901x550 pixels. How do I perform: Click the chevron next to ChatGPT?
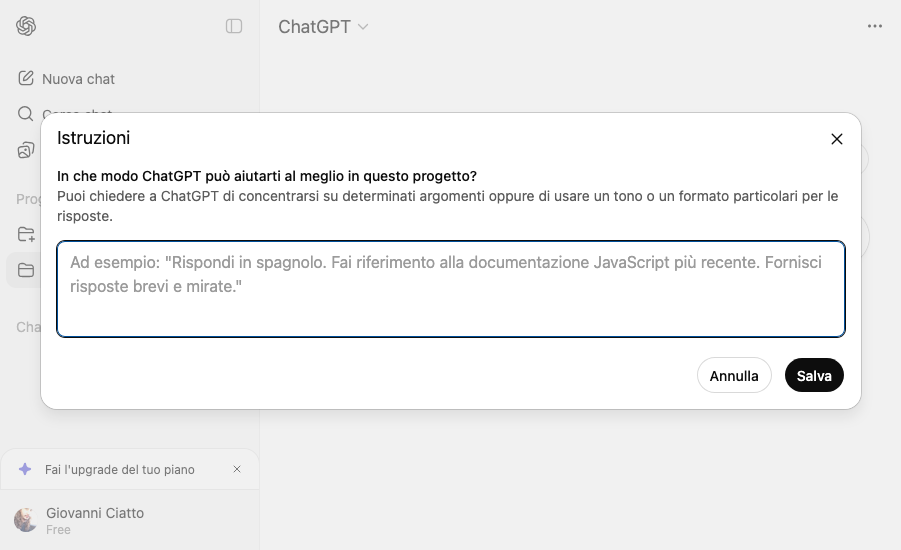point(363,27)
